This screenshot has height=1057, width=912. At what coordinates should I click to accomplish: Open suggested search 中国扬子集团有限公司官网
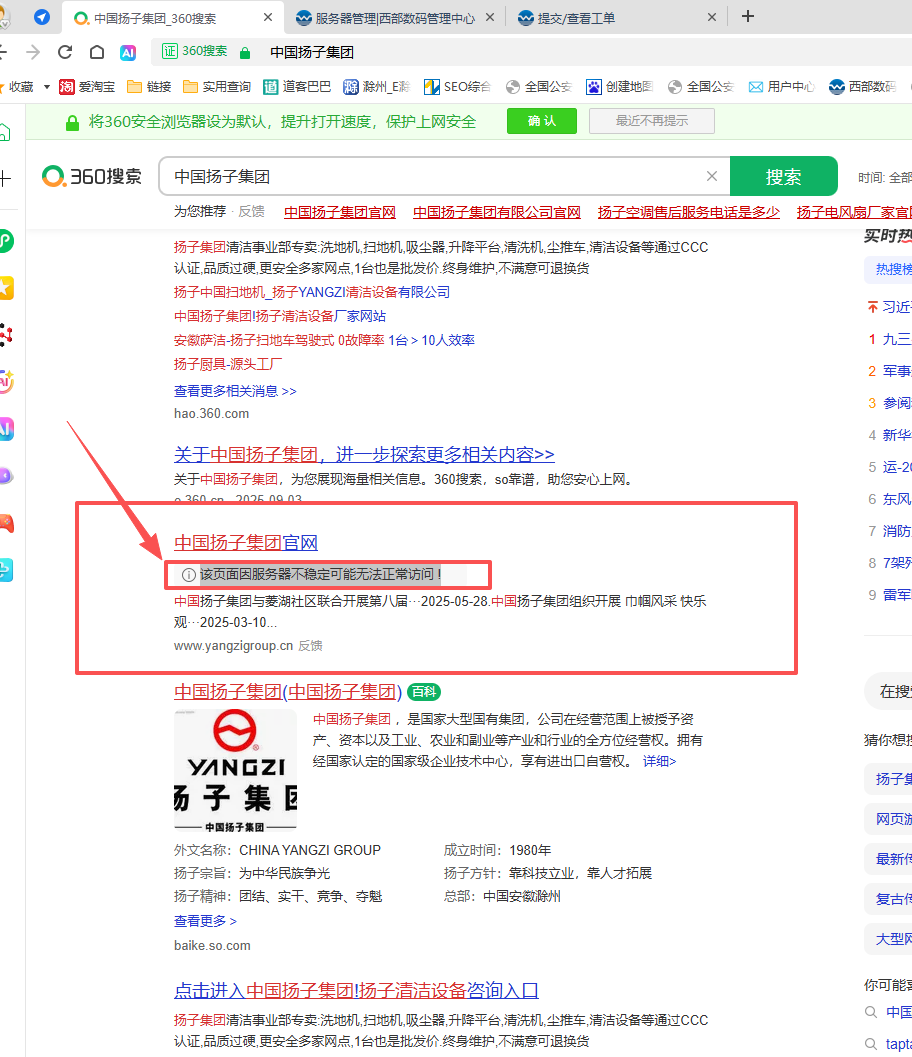tap(497, 212)
